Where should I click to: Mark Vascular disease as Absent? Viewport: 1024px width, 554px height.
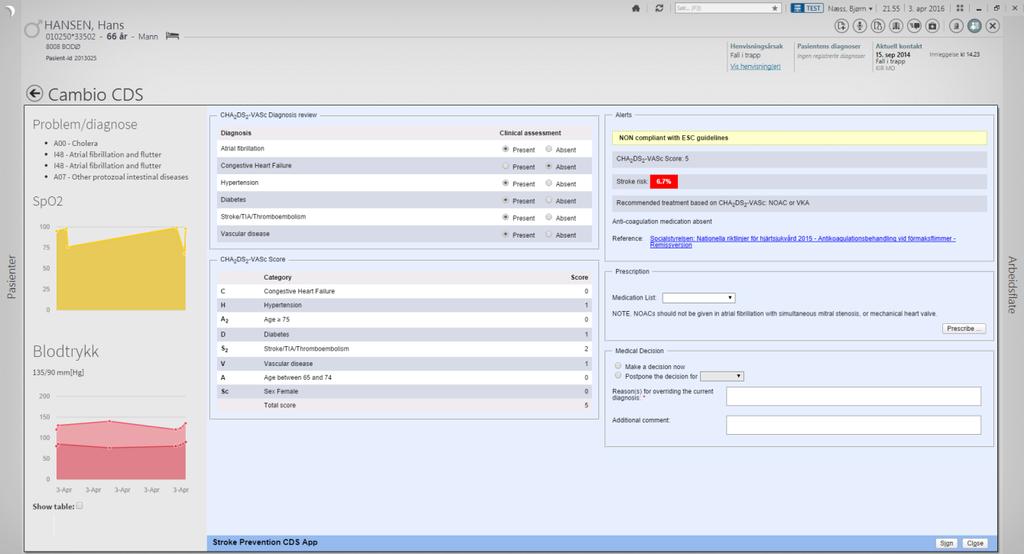549,234
